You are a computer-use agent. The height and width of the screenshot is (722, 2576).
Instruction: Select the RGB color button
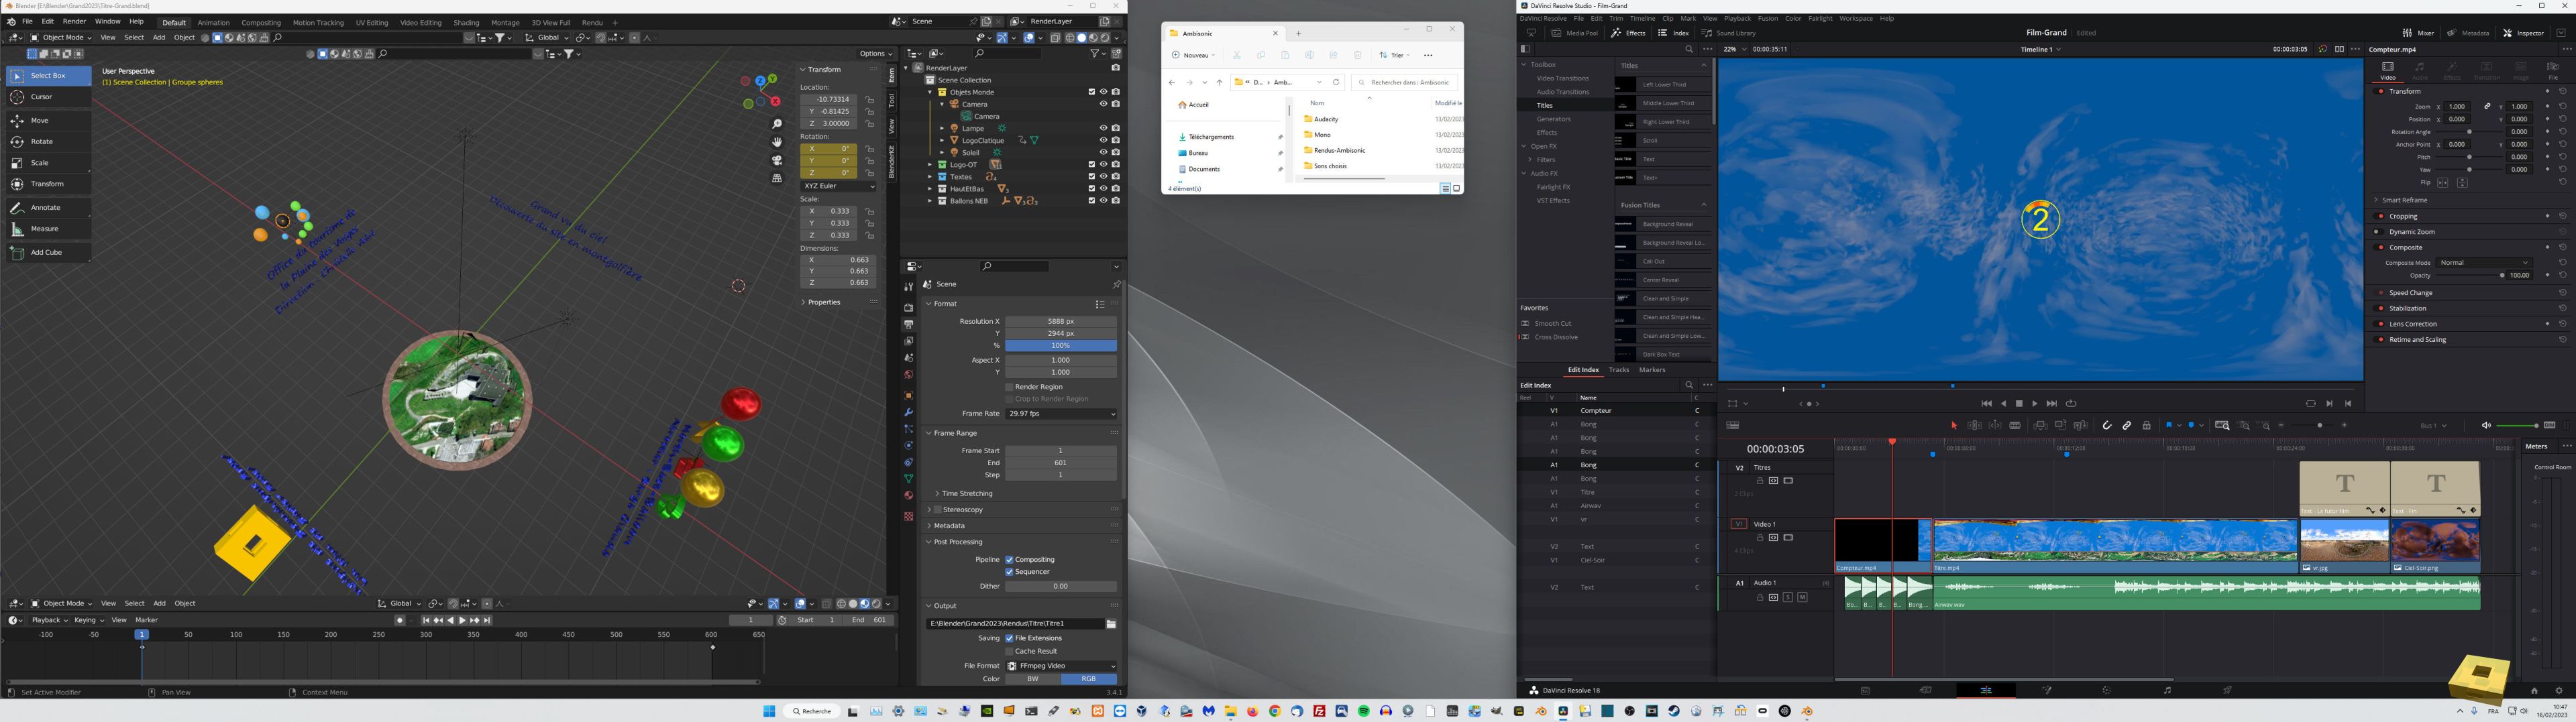click(x=1088, y=679)
